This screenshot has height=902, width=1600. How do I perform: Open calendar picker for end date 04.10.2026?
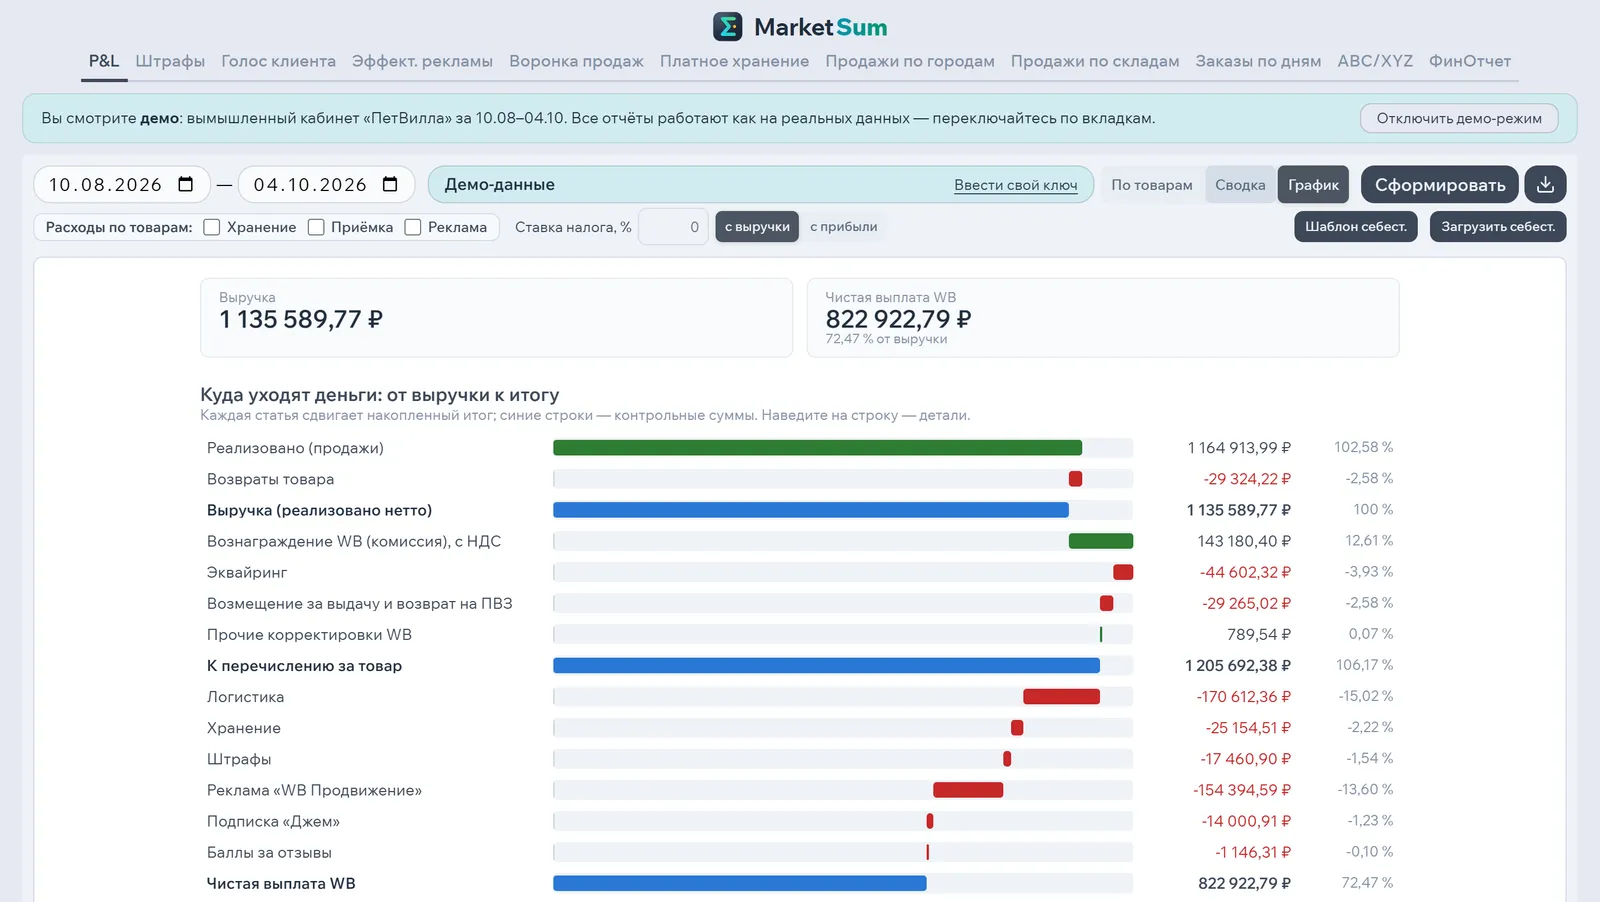coord(390,185)
